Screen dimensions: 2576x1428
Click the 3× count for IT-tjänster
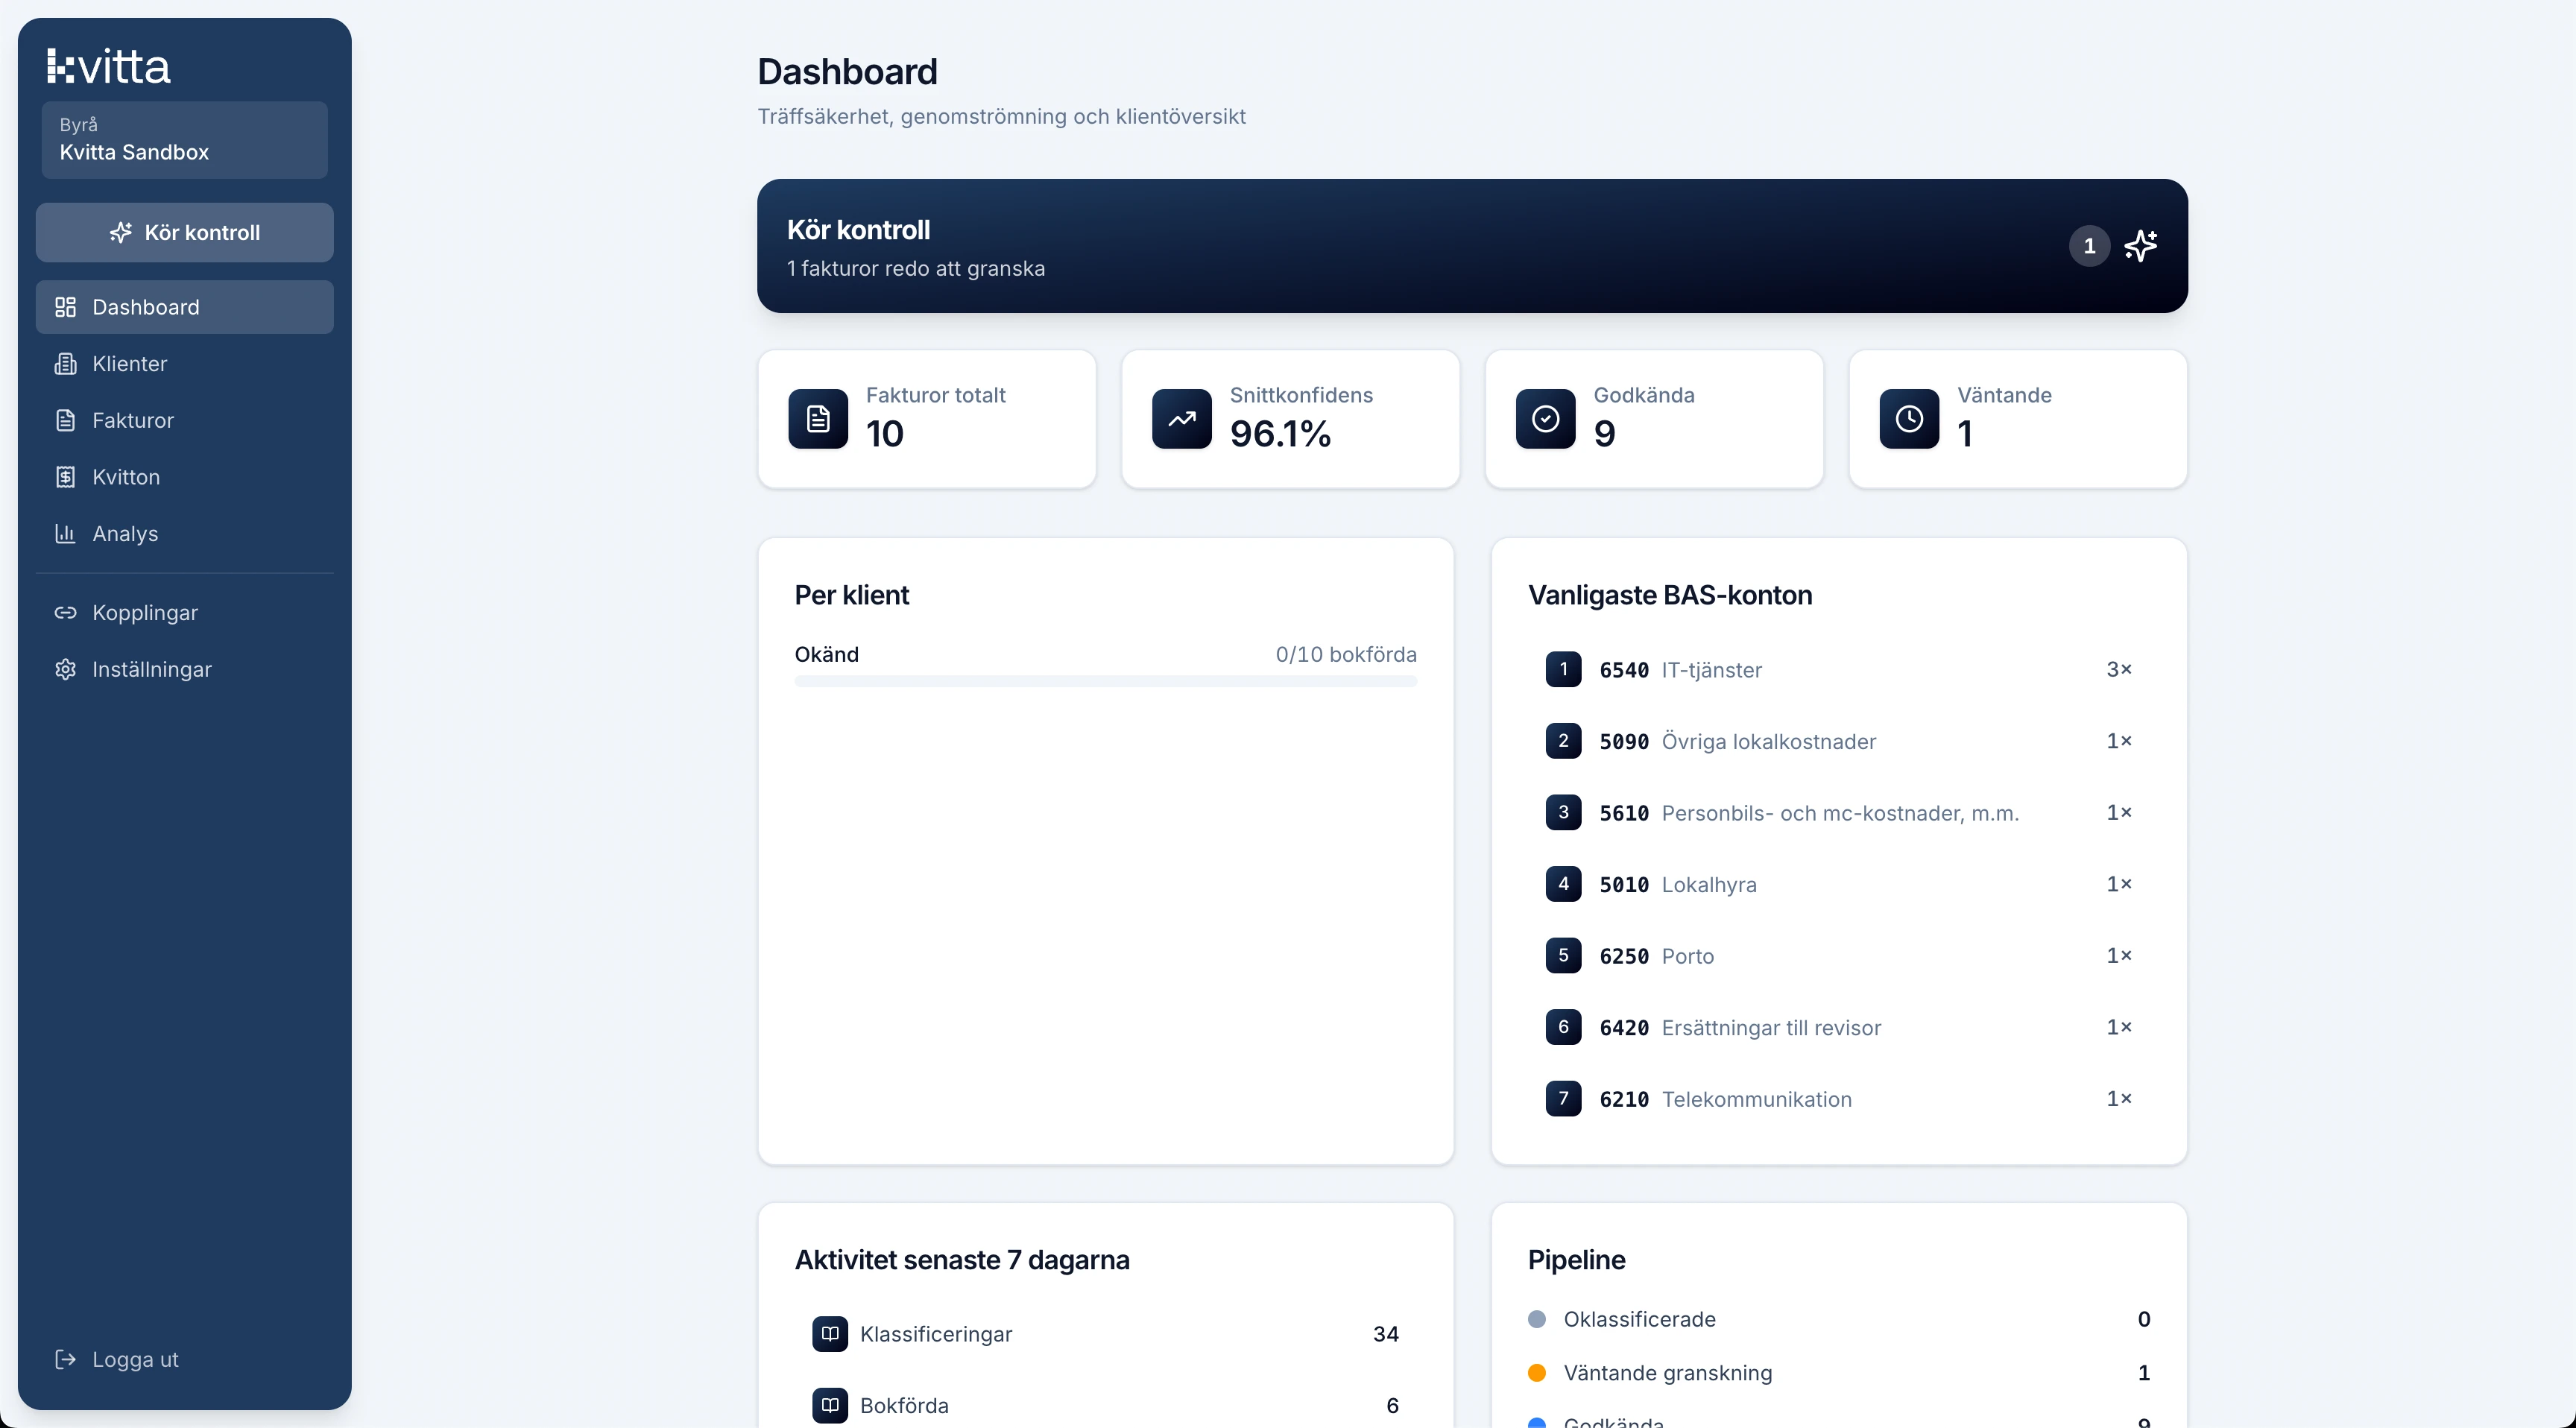2119,669
